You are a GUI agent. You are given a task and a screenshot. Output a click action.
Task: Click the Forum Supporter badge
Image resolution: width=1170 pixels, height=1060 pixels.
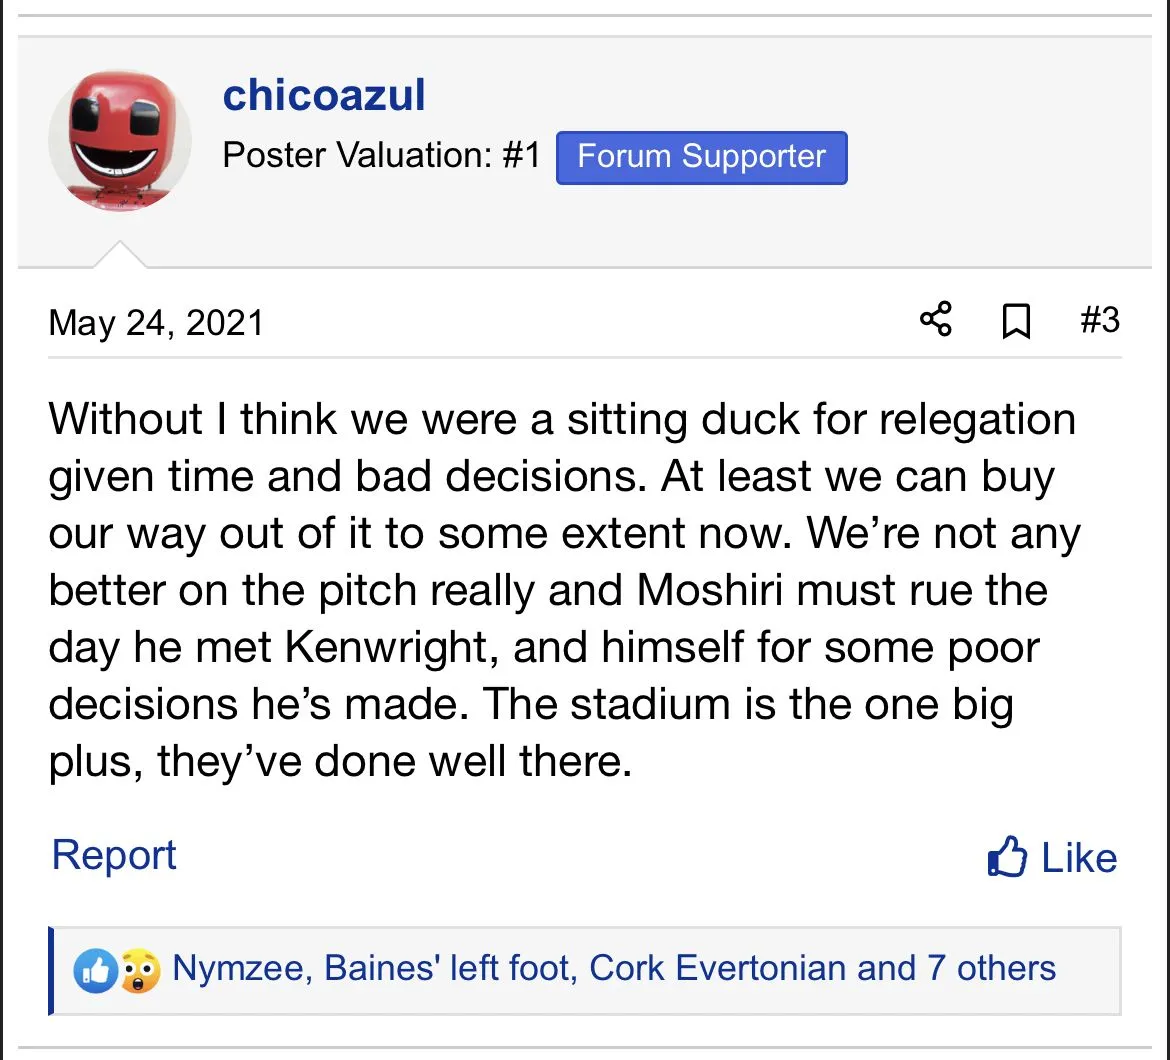coord(701,157)
